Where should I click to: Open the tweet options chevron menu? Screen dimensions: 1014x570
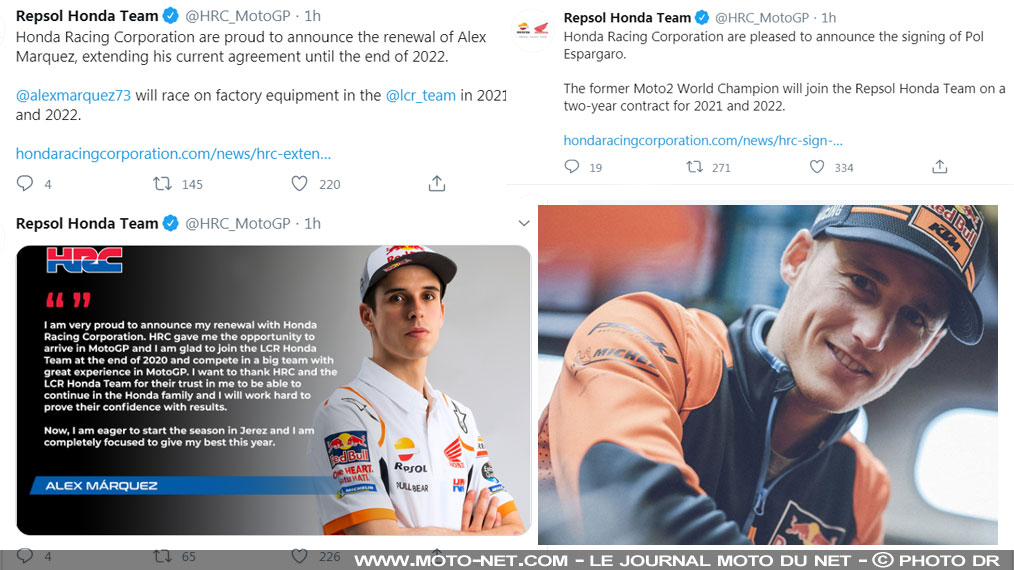523,223
